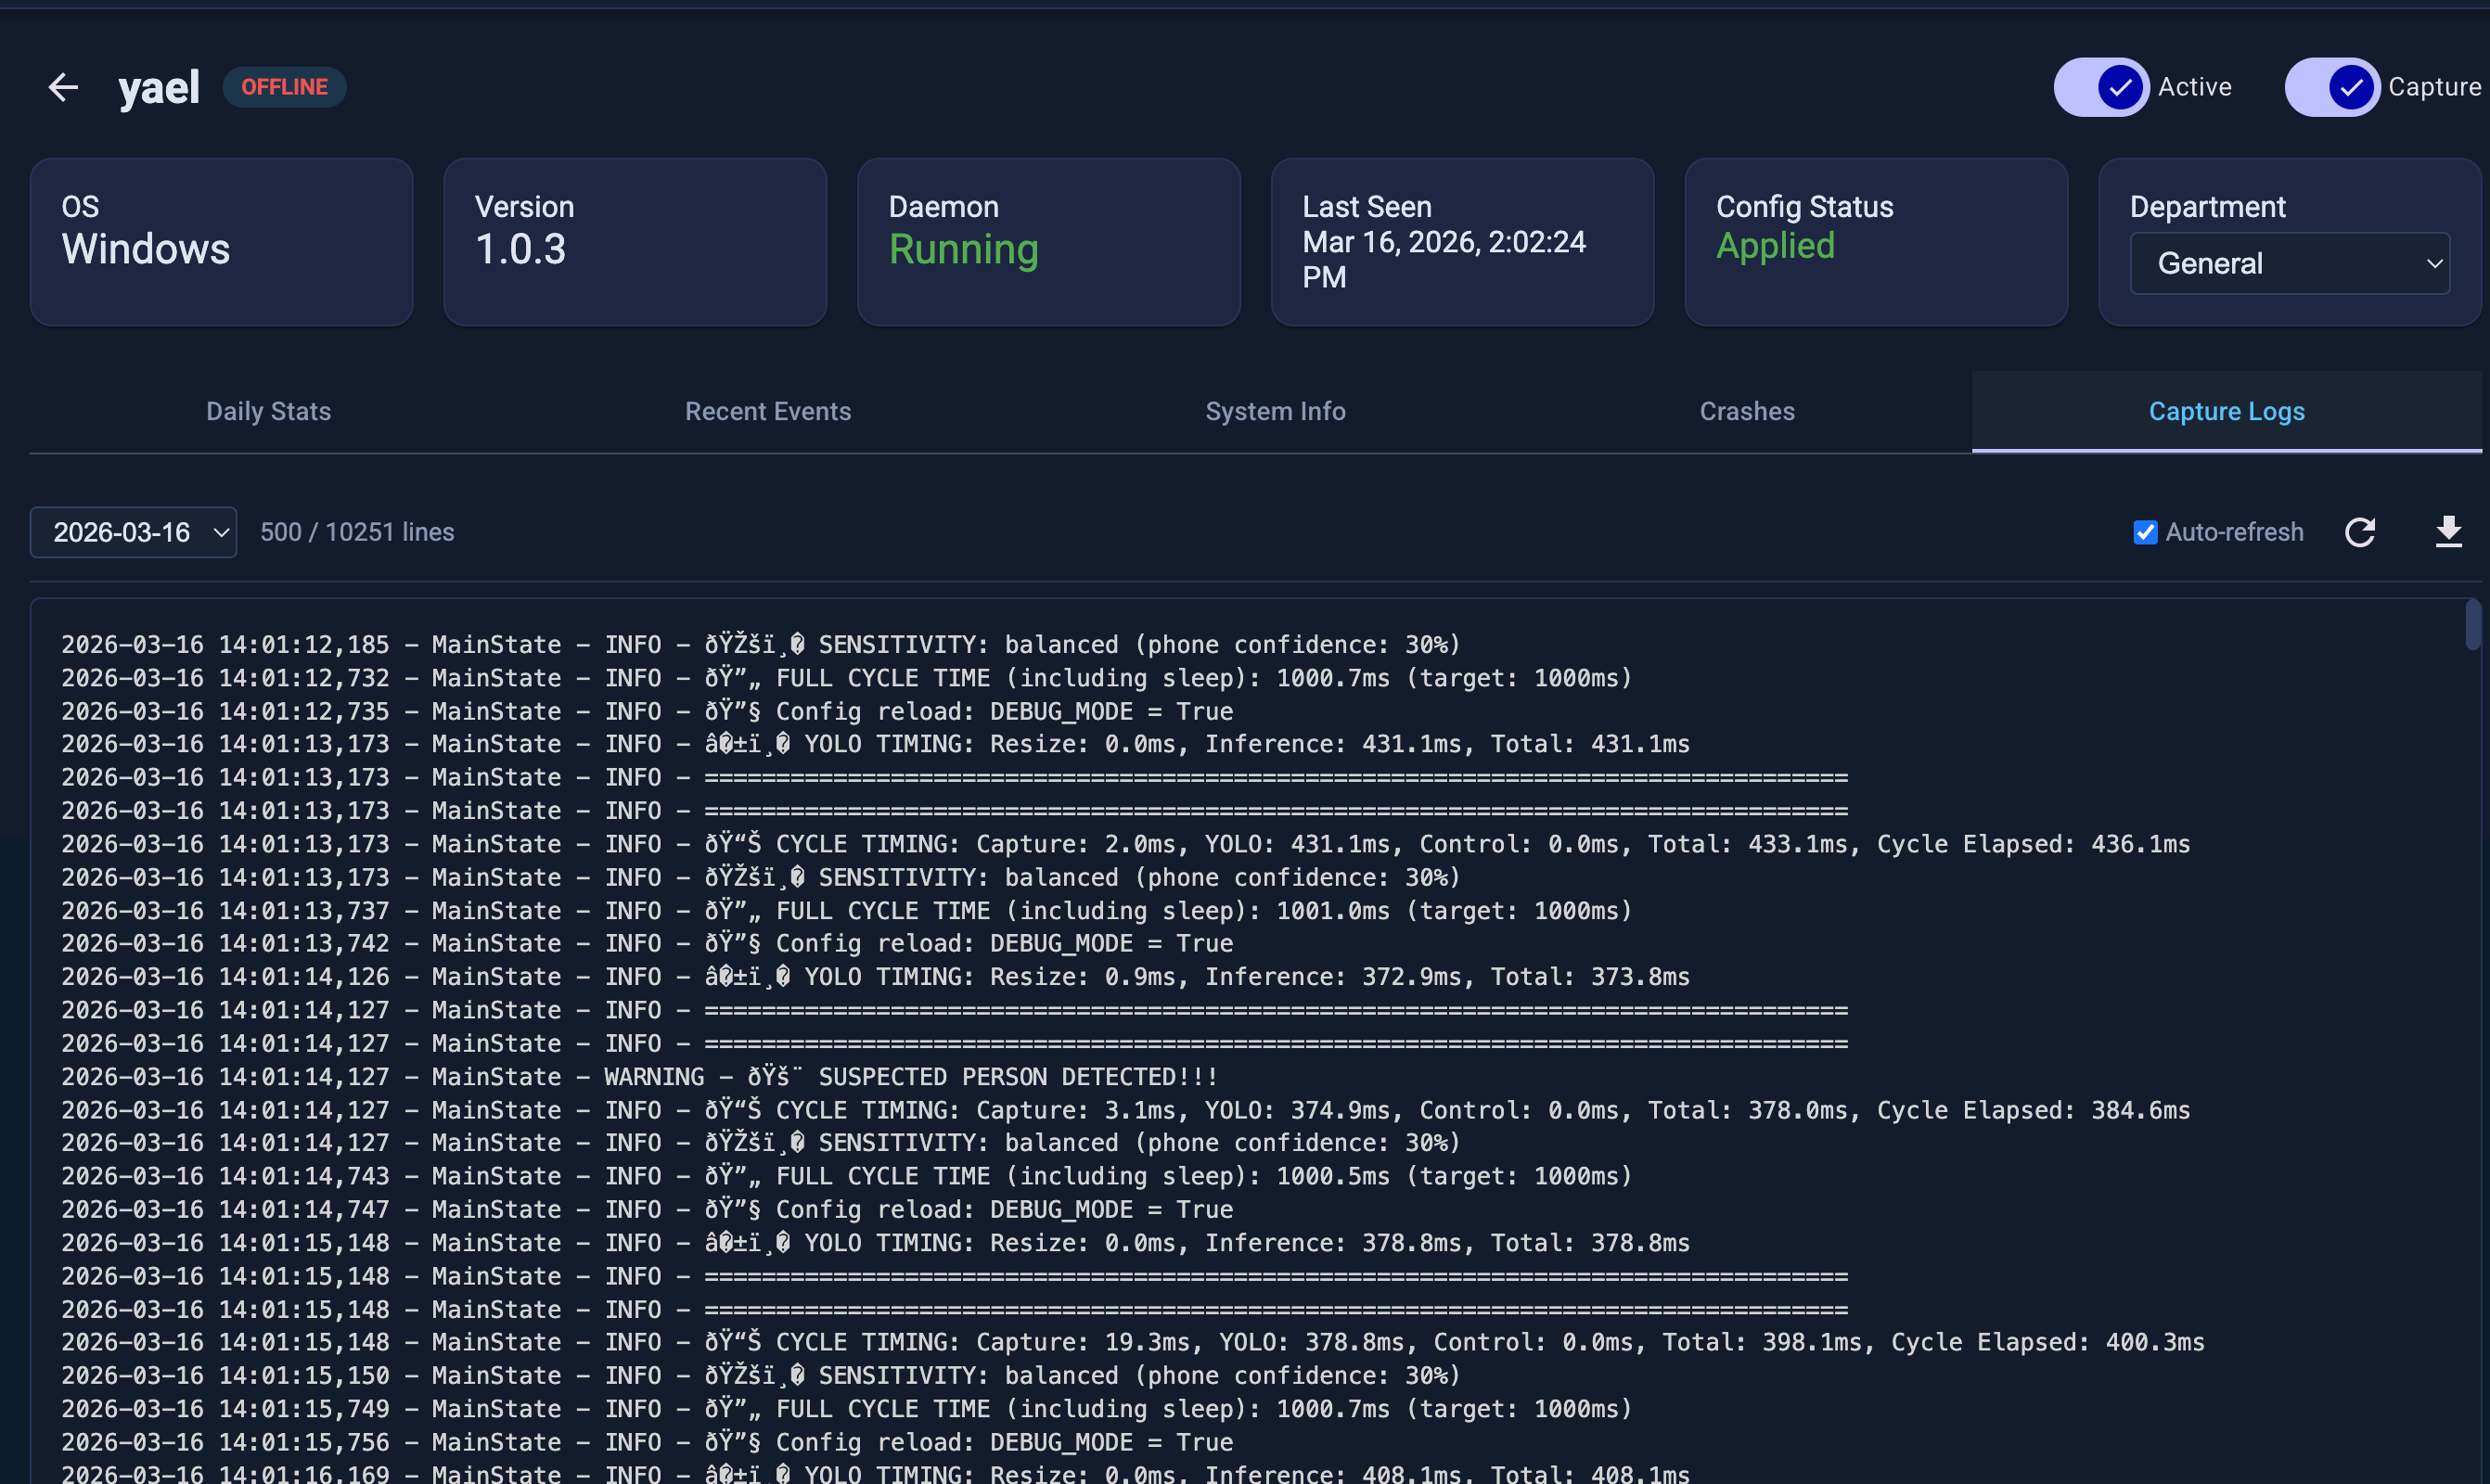The width and height of the screenshot is (2490, 1484).
Task: Click the Last Seen timestamp text
Action: [1444, 259]
